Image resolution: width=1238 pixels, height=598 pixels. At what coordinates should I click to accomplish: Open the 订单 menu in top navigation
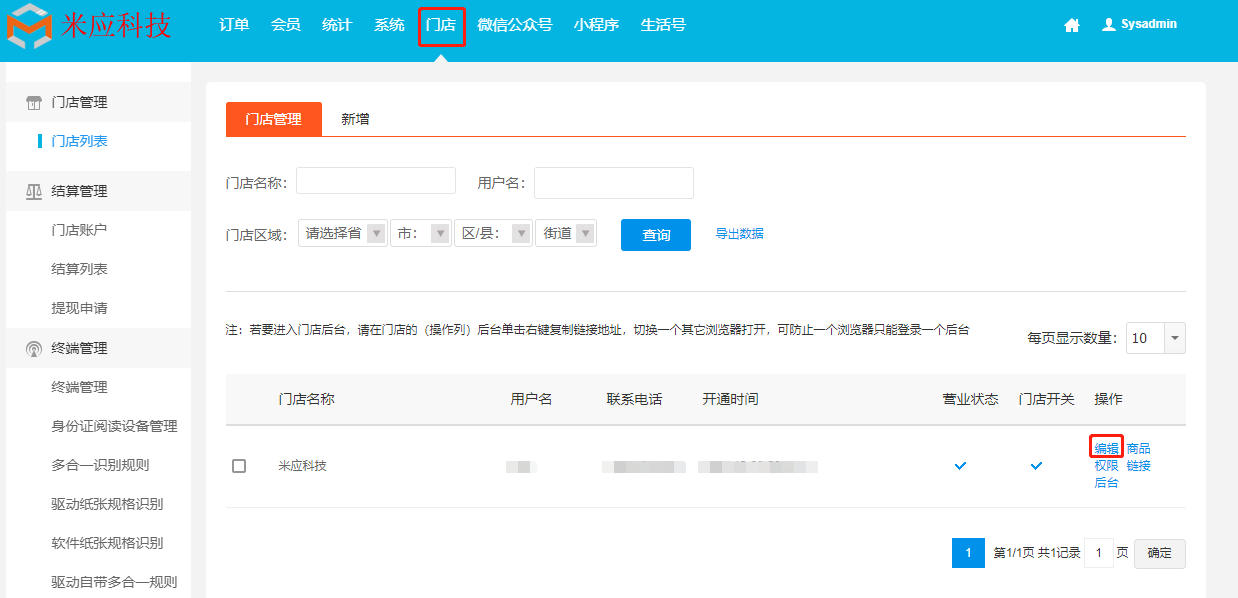point(234,25)
